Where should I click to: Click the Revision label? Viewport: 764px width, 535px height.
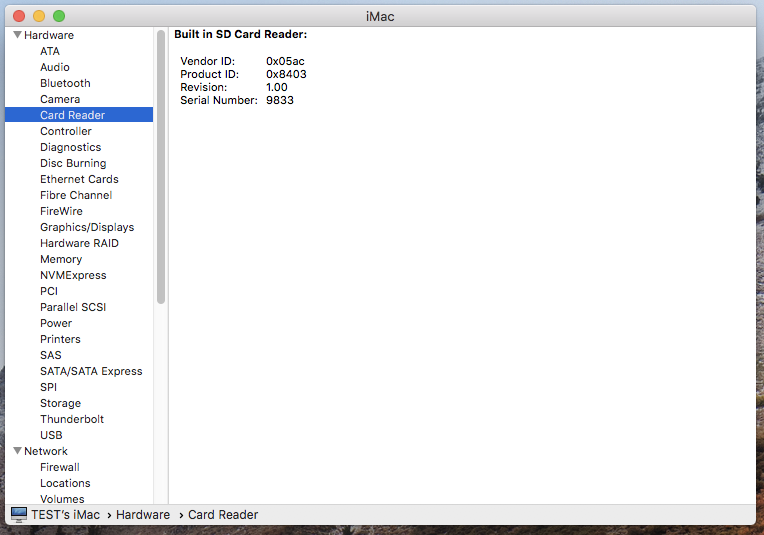pos(204,87)
